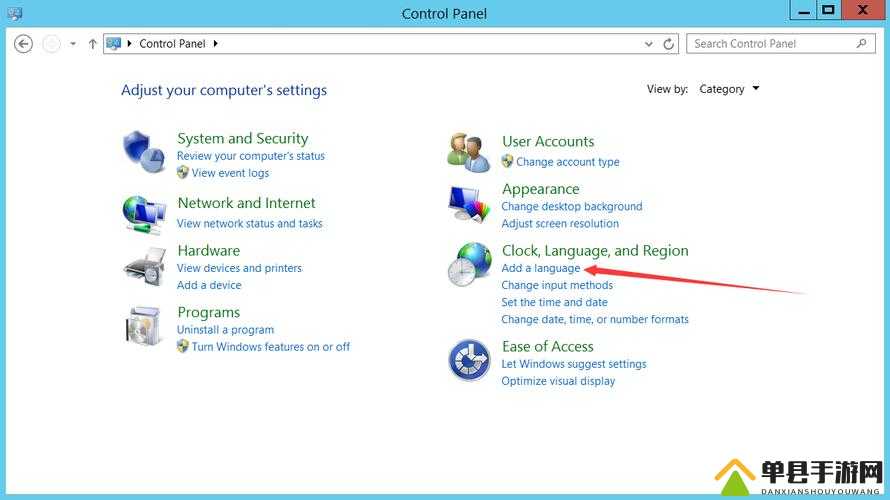Click Change date, time, or number formats
This screenshot has width=890, height=500.
(x=594, y=320)
